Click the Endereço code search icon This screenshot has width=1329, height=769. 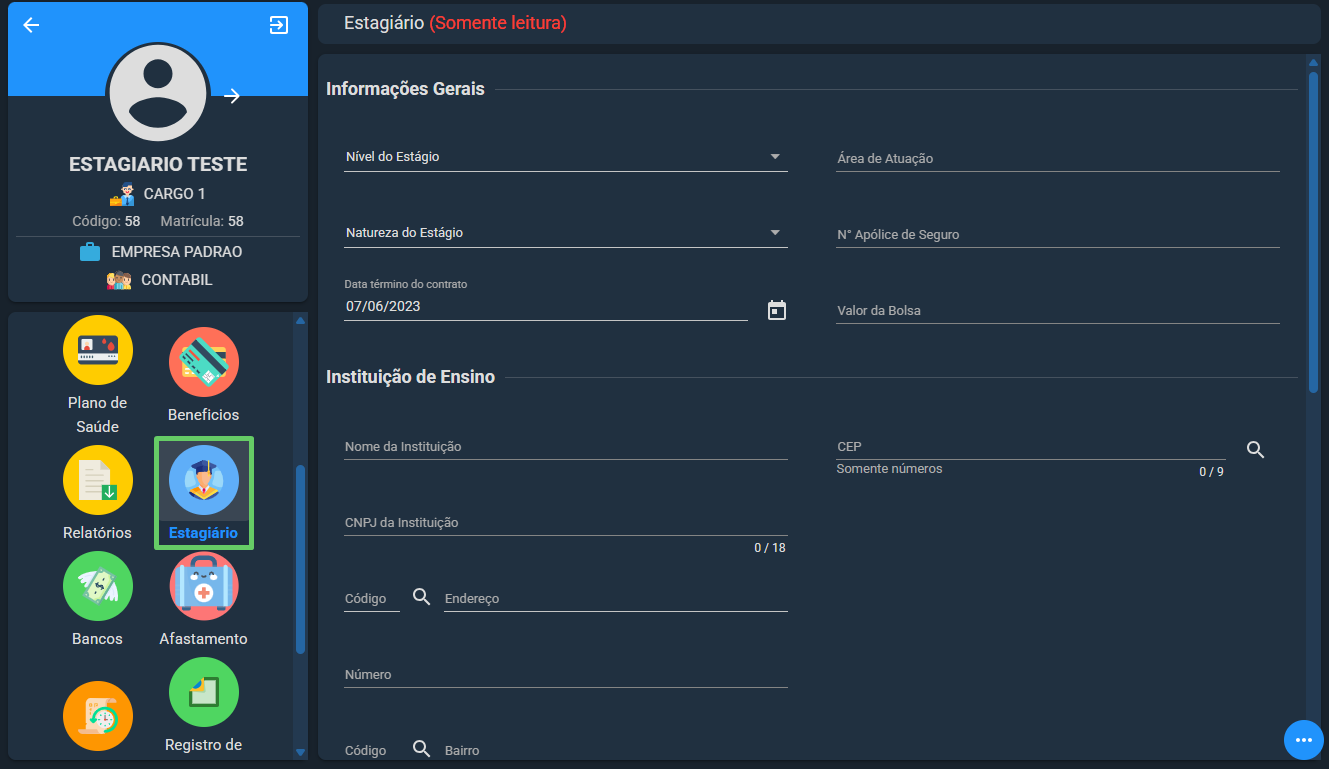coord(422,597)
